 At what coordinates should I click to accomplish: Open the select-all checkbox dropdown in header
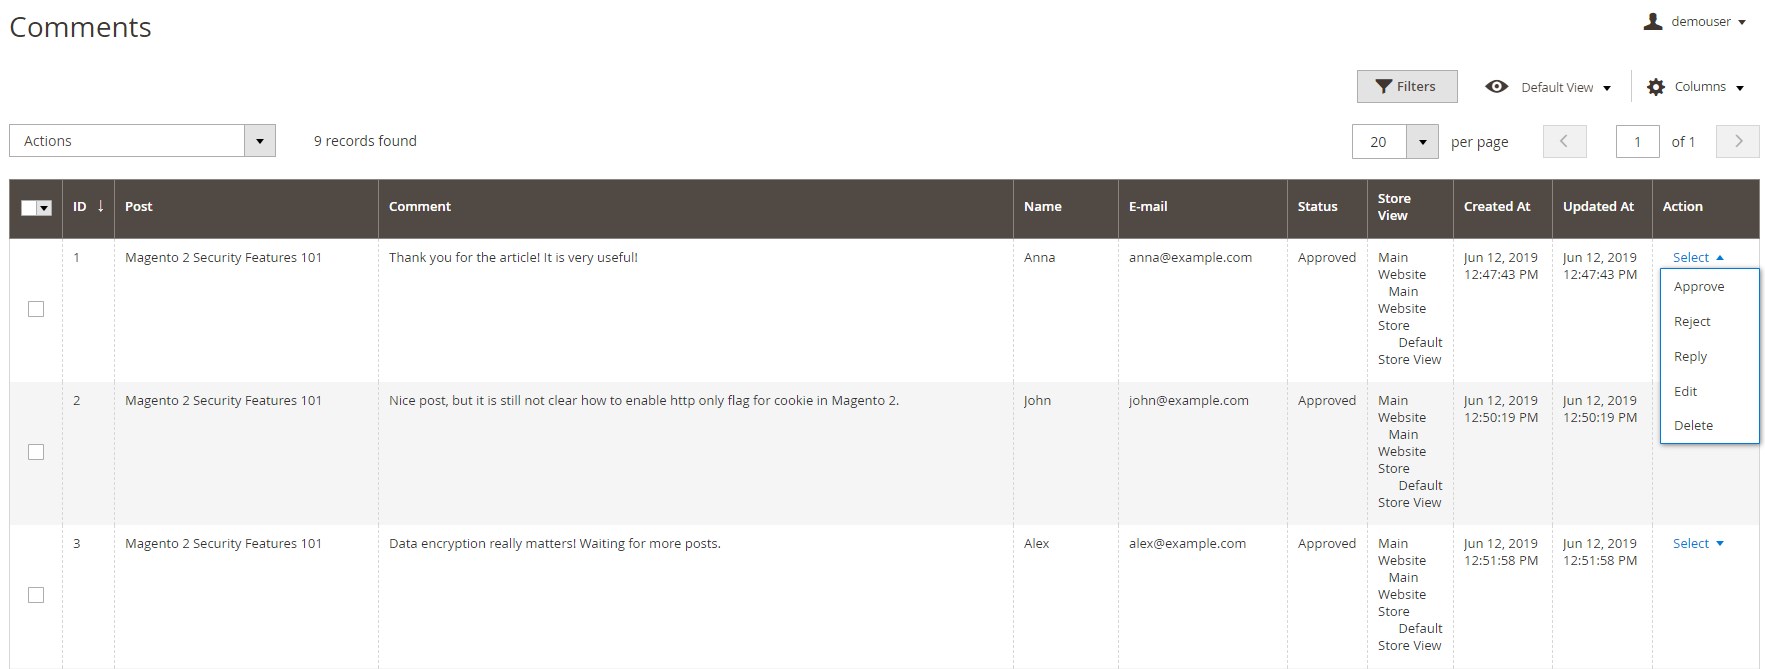click(44, 208)
